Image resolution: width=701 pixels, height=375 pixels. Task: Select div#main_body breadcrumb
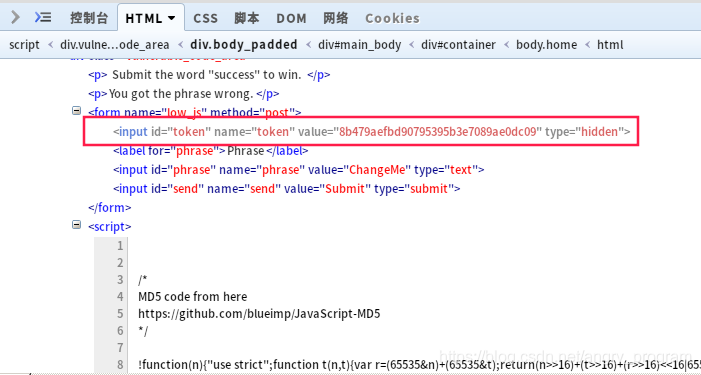pos(359,45)
